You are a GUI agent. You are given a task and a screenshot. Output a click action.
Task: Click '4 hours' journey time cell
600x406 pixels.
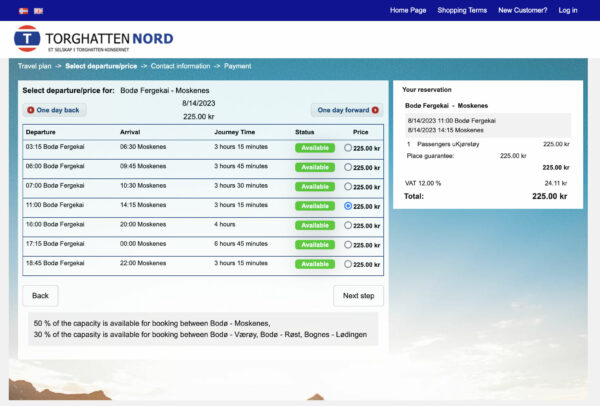click(x=225, y=224)
